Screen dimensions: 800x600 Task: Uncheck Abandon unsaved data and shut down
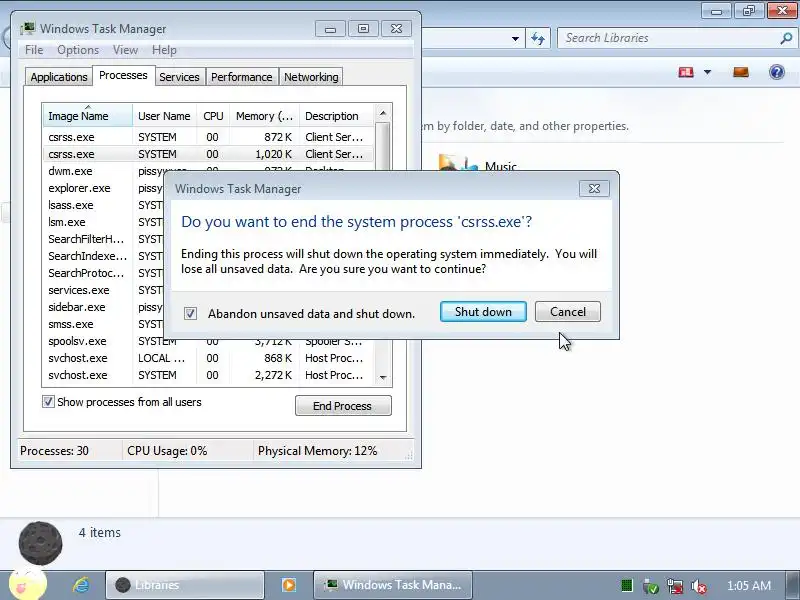coord(190,313)
